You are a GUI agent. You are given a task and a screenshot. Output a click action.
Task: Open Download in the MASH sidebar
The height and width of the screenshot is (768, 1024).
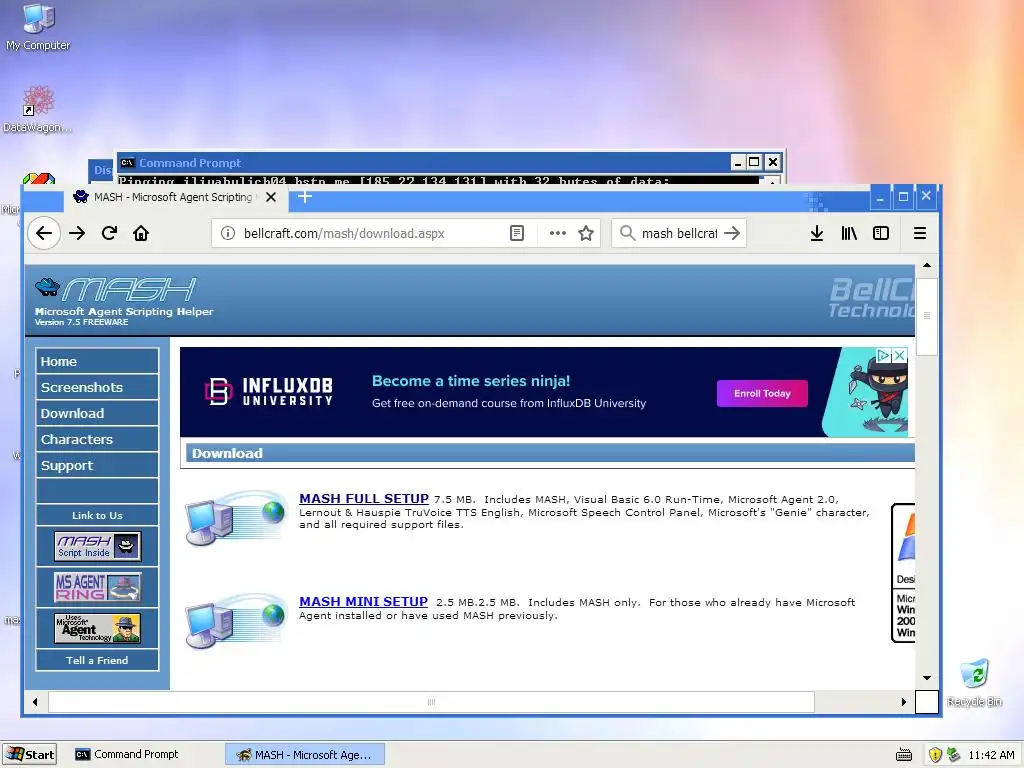click(x=97, y=413)
